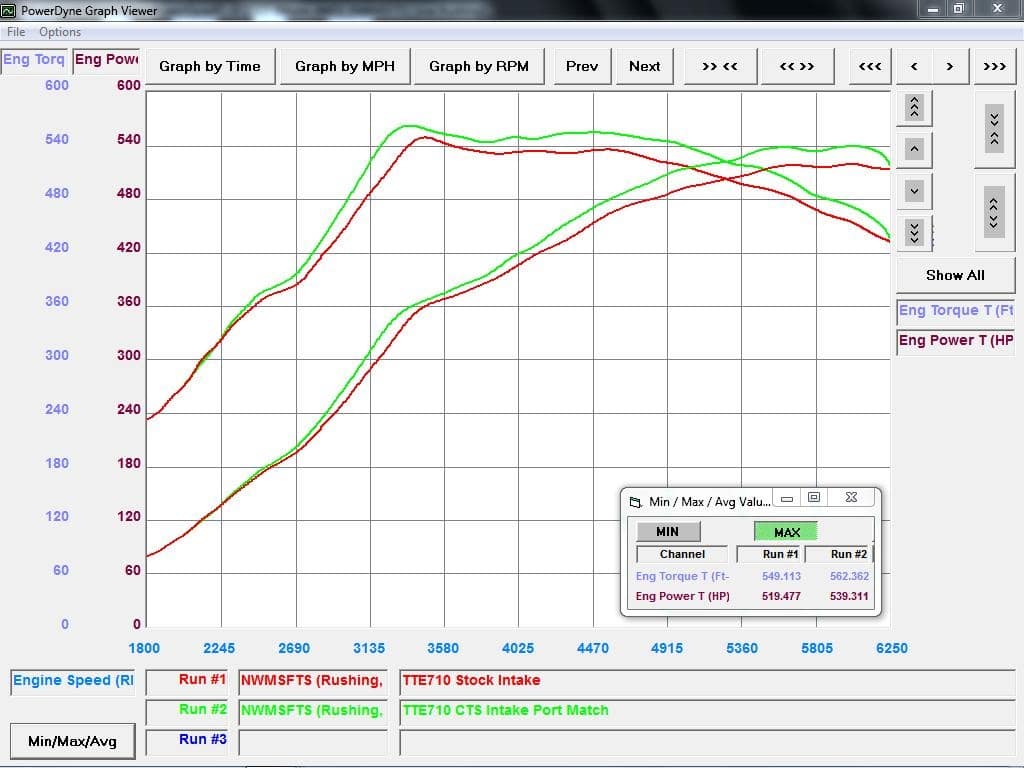Click the ">>>" fast-forward arrow icon
The image size is (1024, 768).
click(994, 66)
